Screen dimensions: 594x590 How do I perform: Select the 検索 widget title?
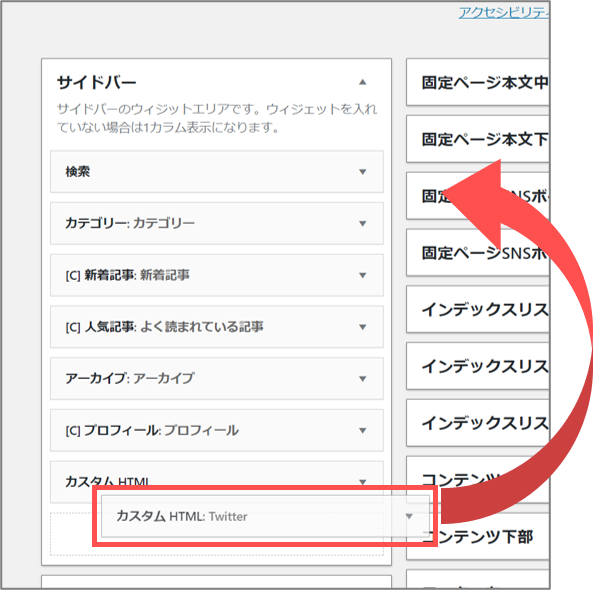pos(78,172)
